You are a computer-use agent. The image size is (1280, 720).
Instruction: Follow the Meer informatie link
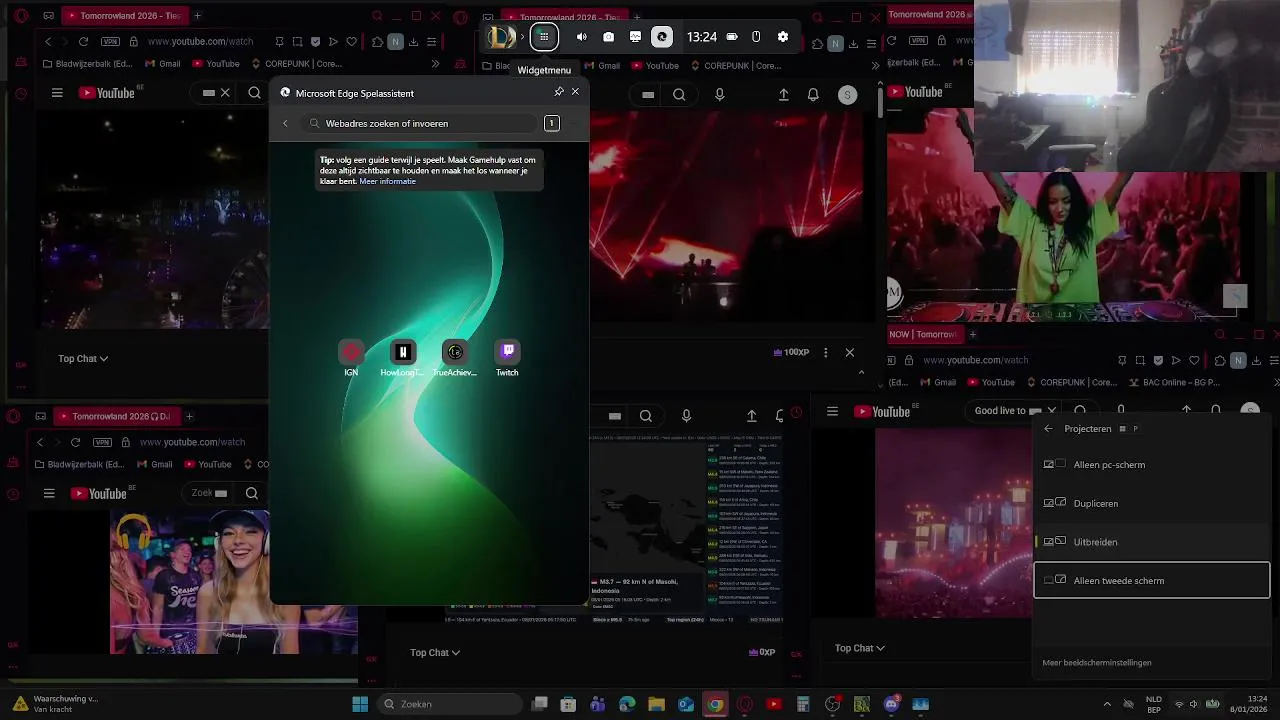coord(388,182)
